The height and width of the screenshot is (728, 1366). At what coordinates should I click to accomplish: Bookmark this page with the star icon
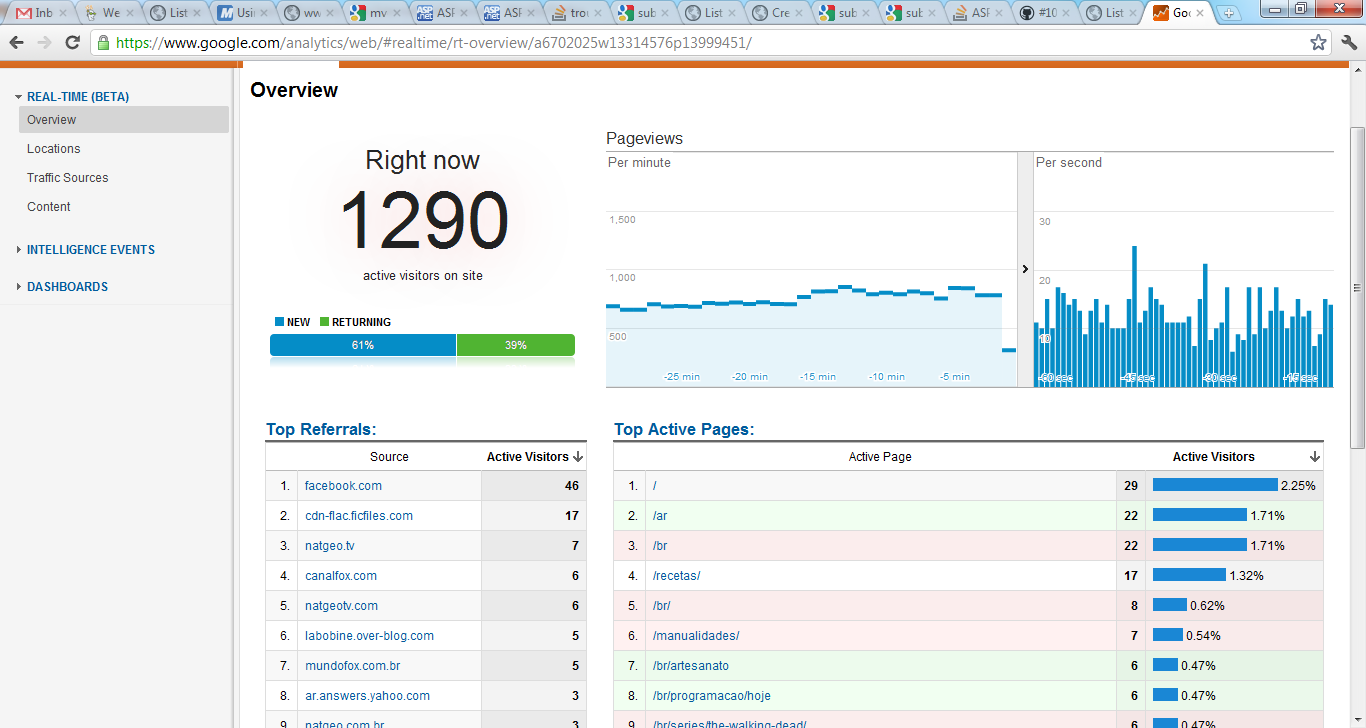tap(1319, 43)
